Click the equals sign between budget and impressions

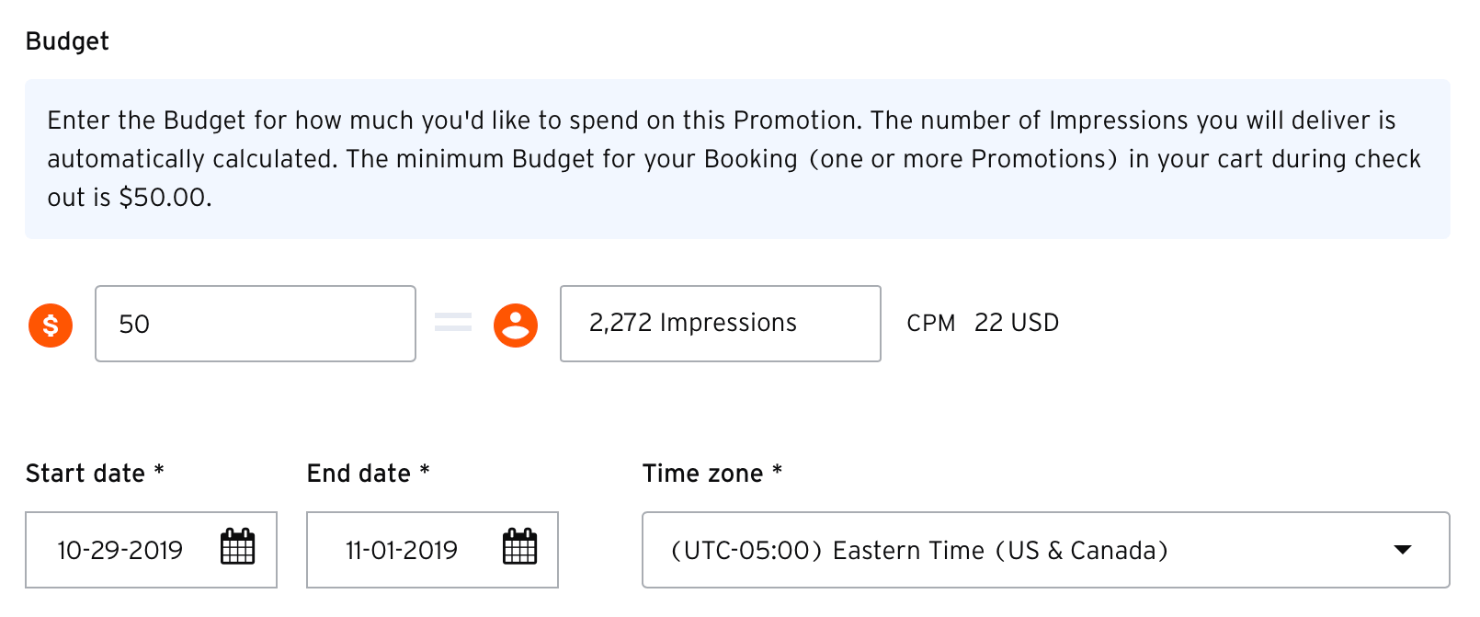point(453,324)
